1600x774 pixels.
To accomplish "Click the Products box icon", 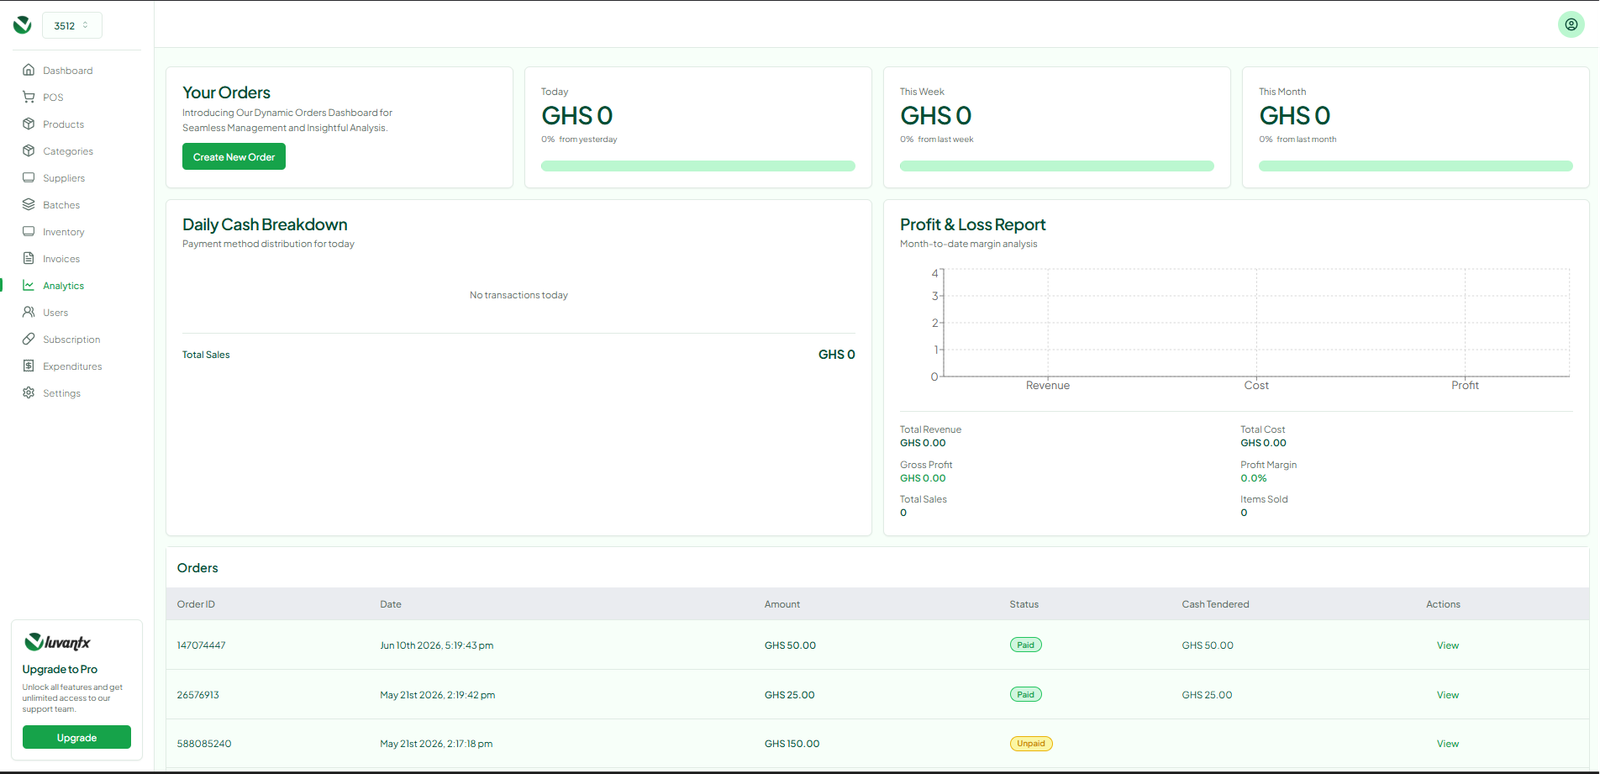I will [29, 124].
